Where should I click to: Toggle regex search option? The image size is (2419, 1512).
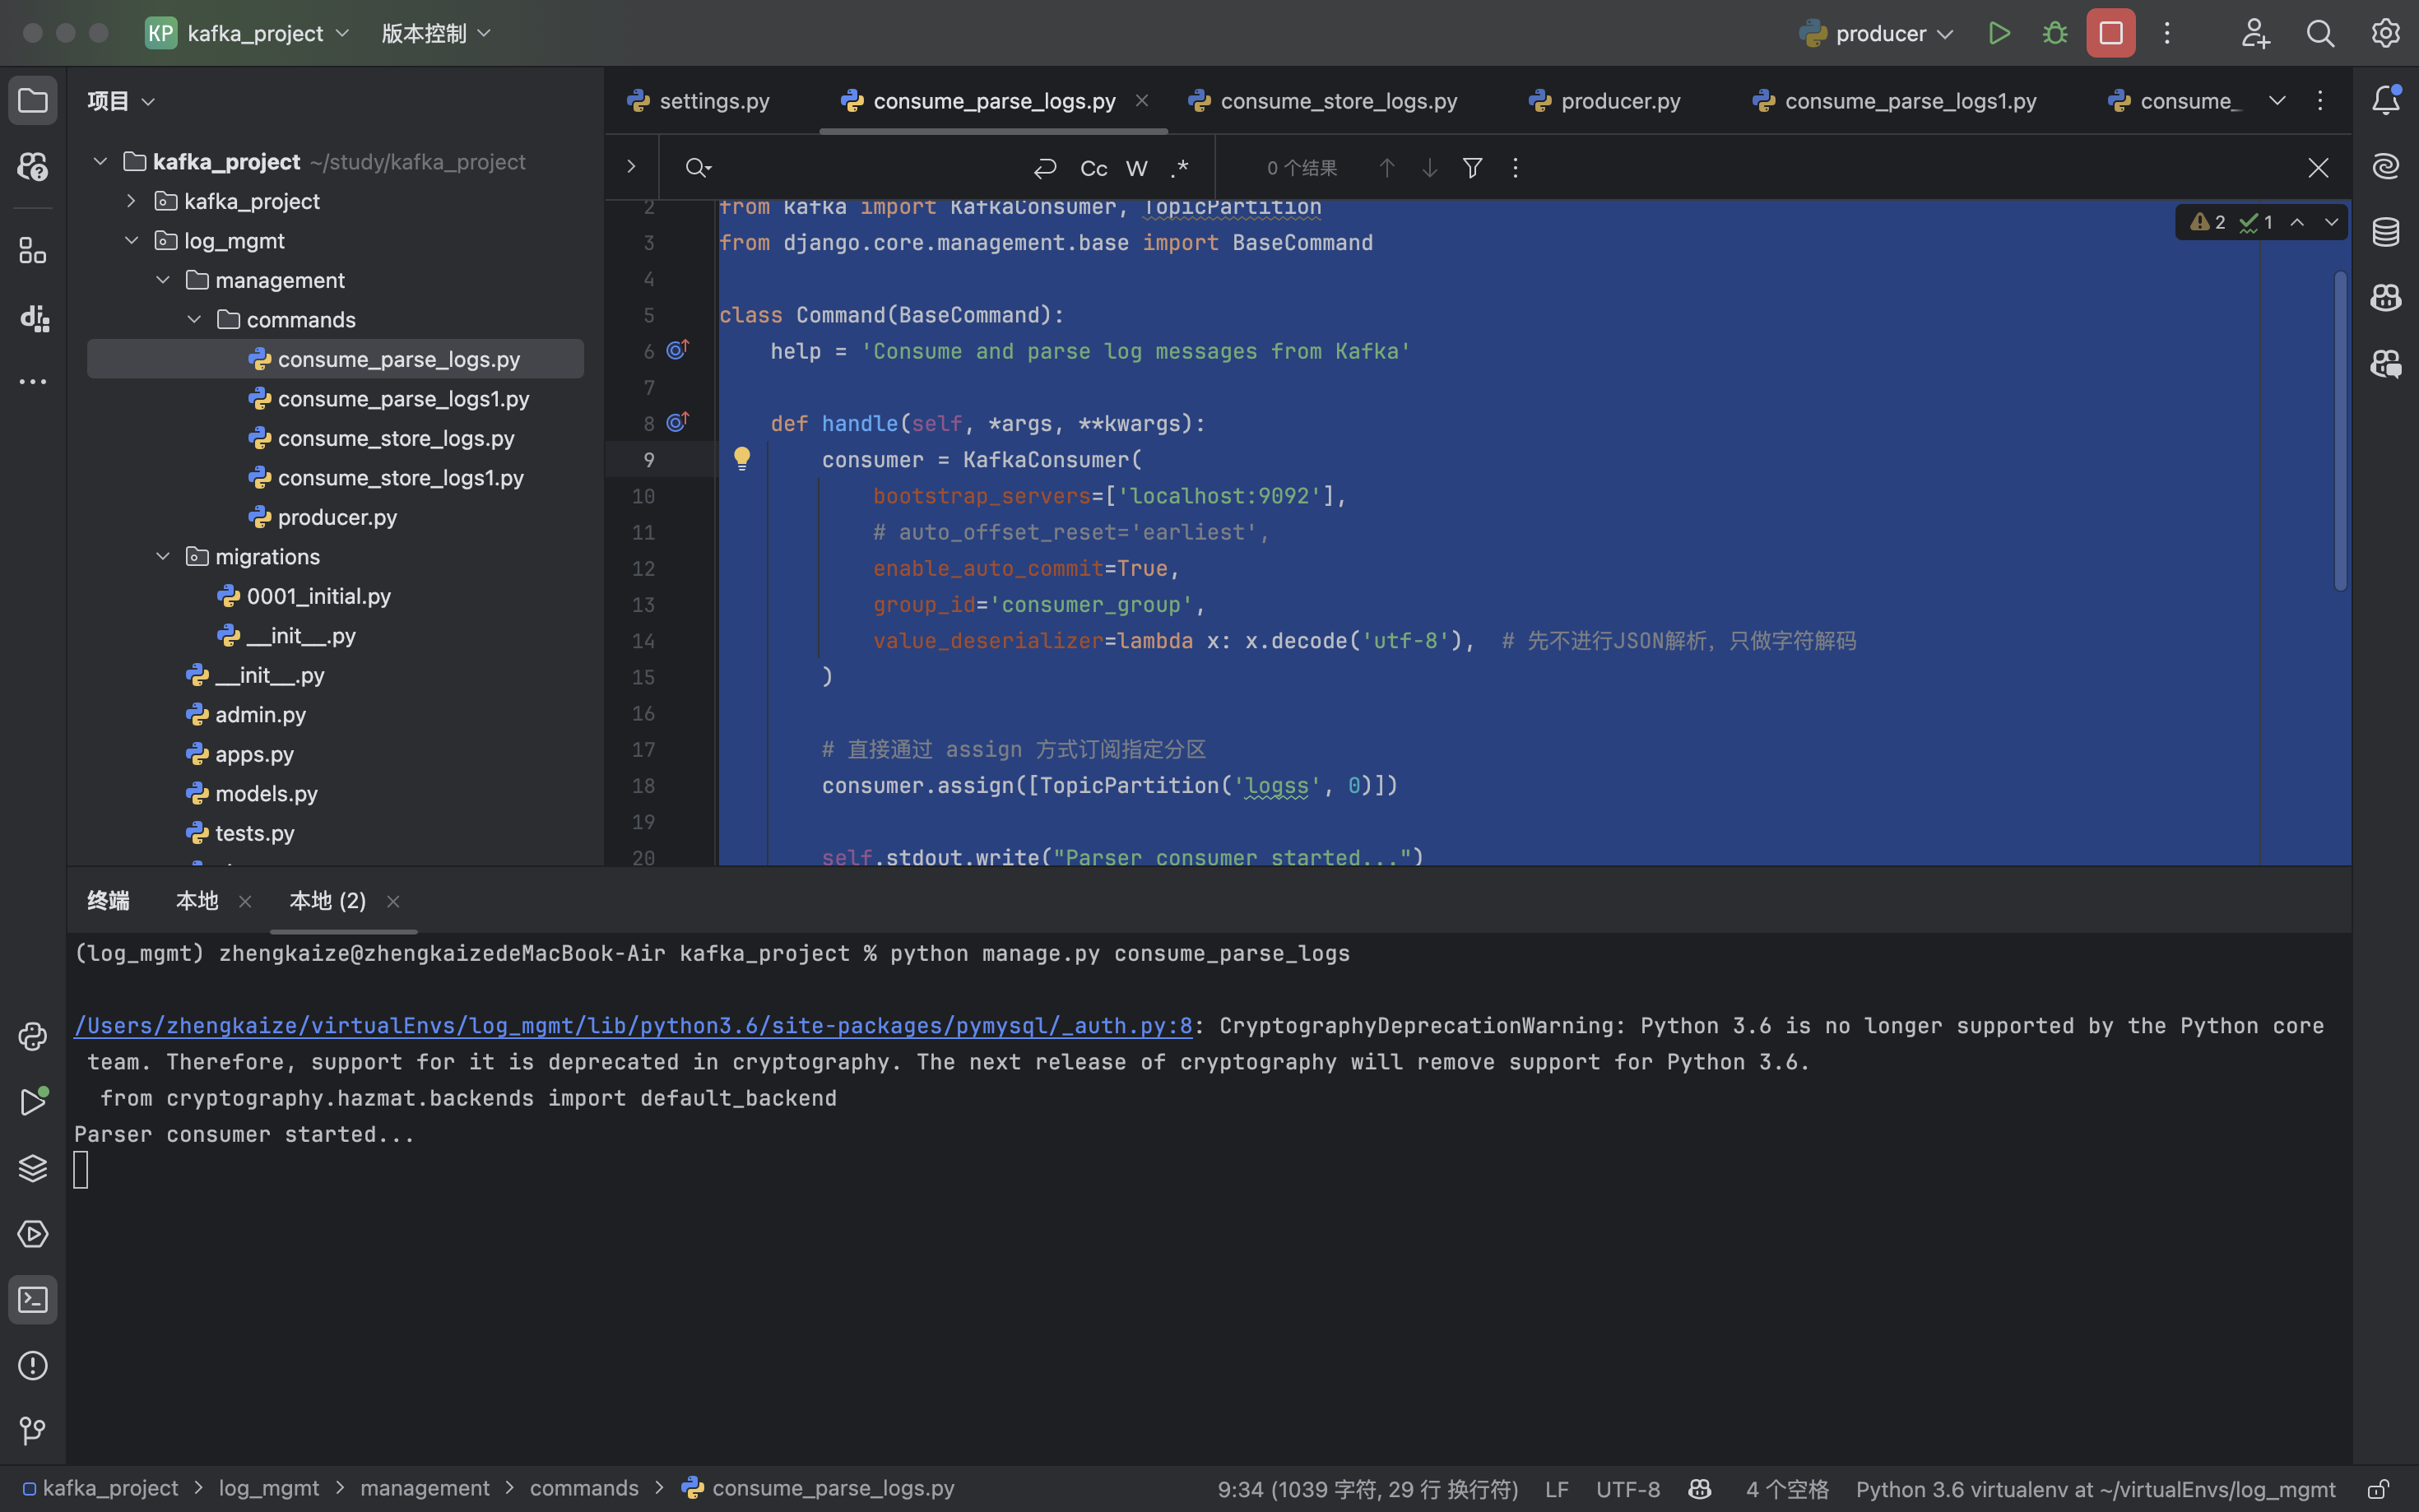(x=1180, y=168)
